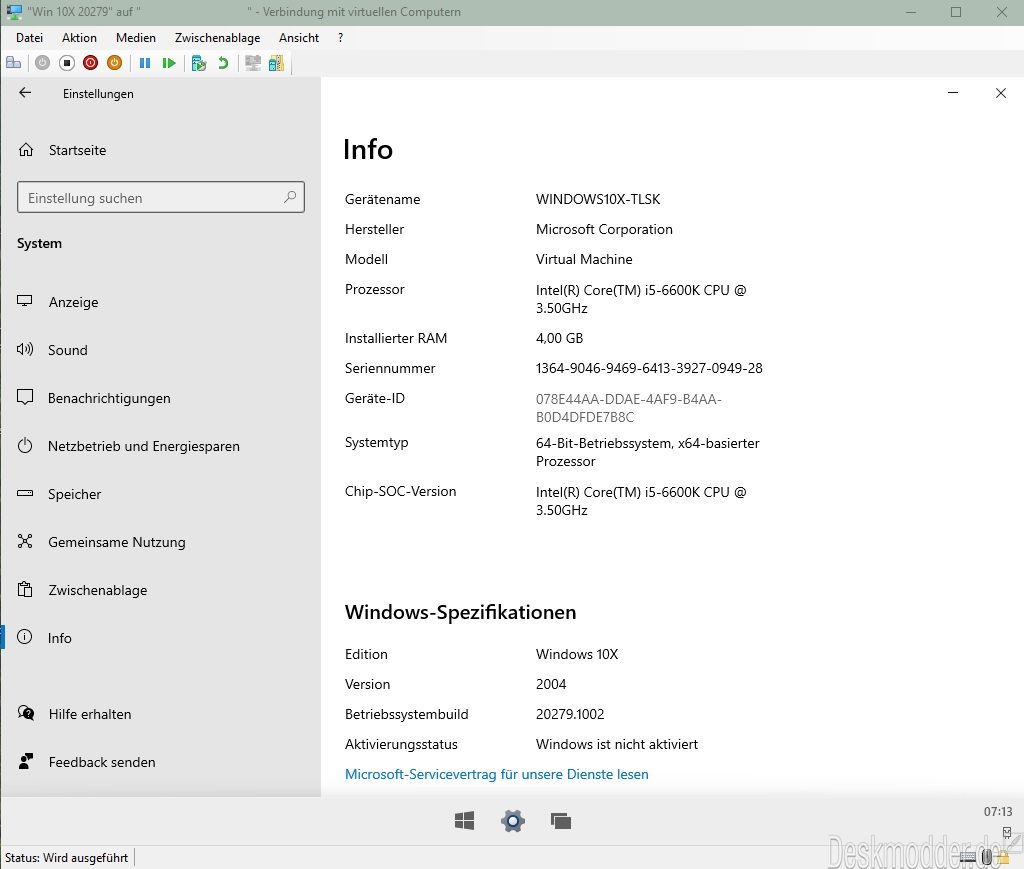The width and height of the screenshot is (1024, 869).
Task: Click the System sidebar header
Action: click(x=39, y=244)
